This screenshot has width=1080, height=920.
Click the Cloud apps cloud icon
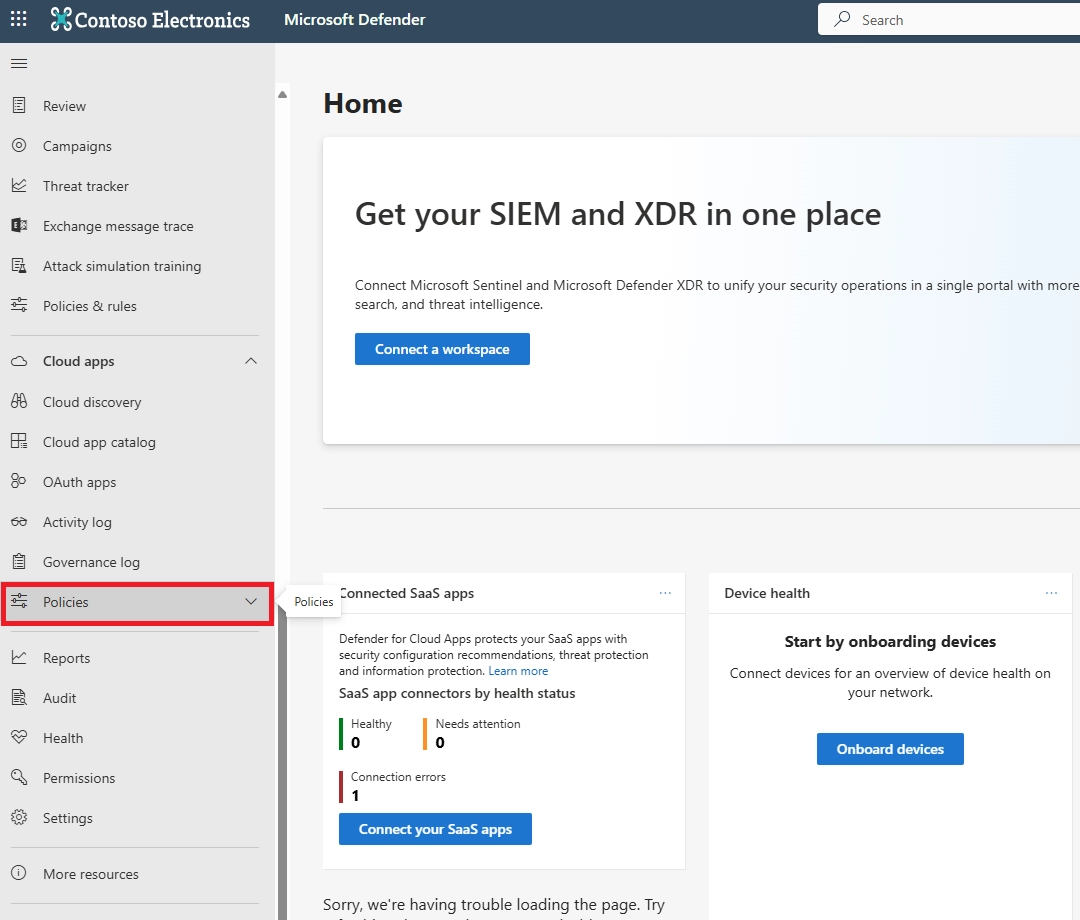coord(19,361)
